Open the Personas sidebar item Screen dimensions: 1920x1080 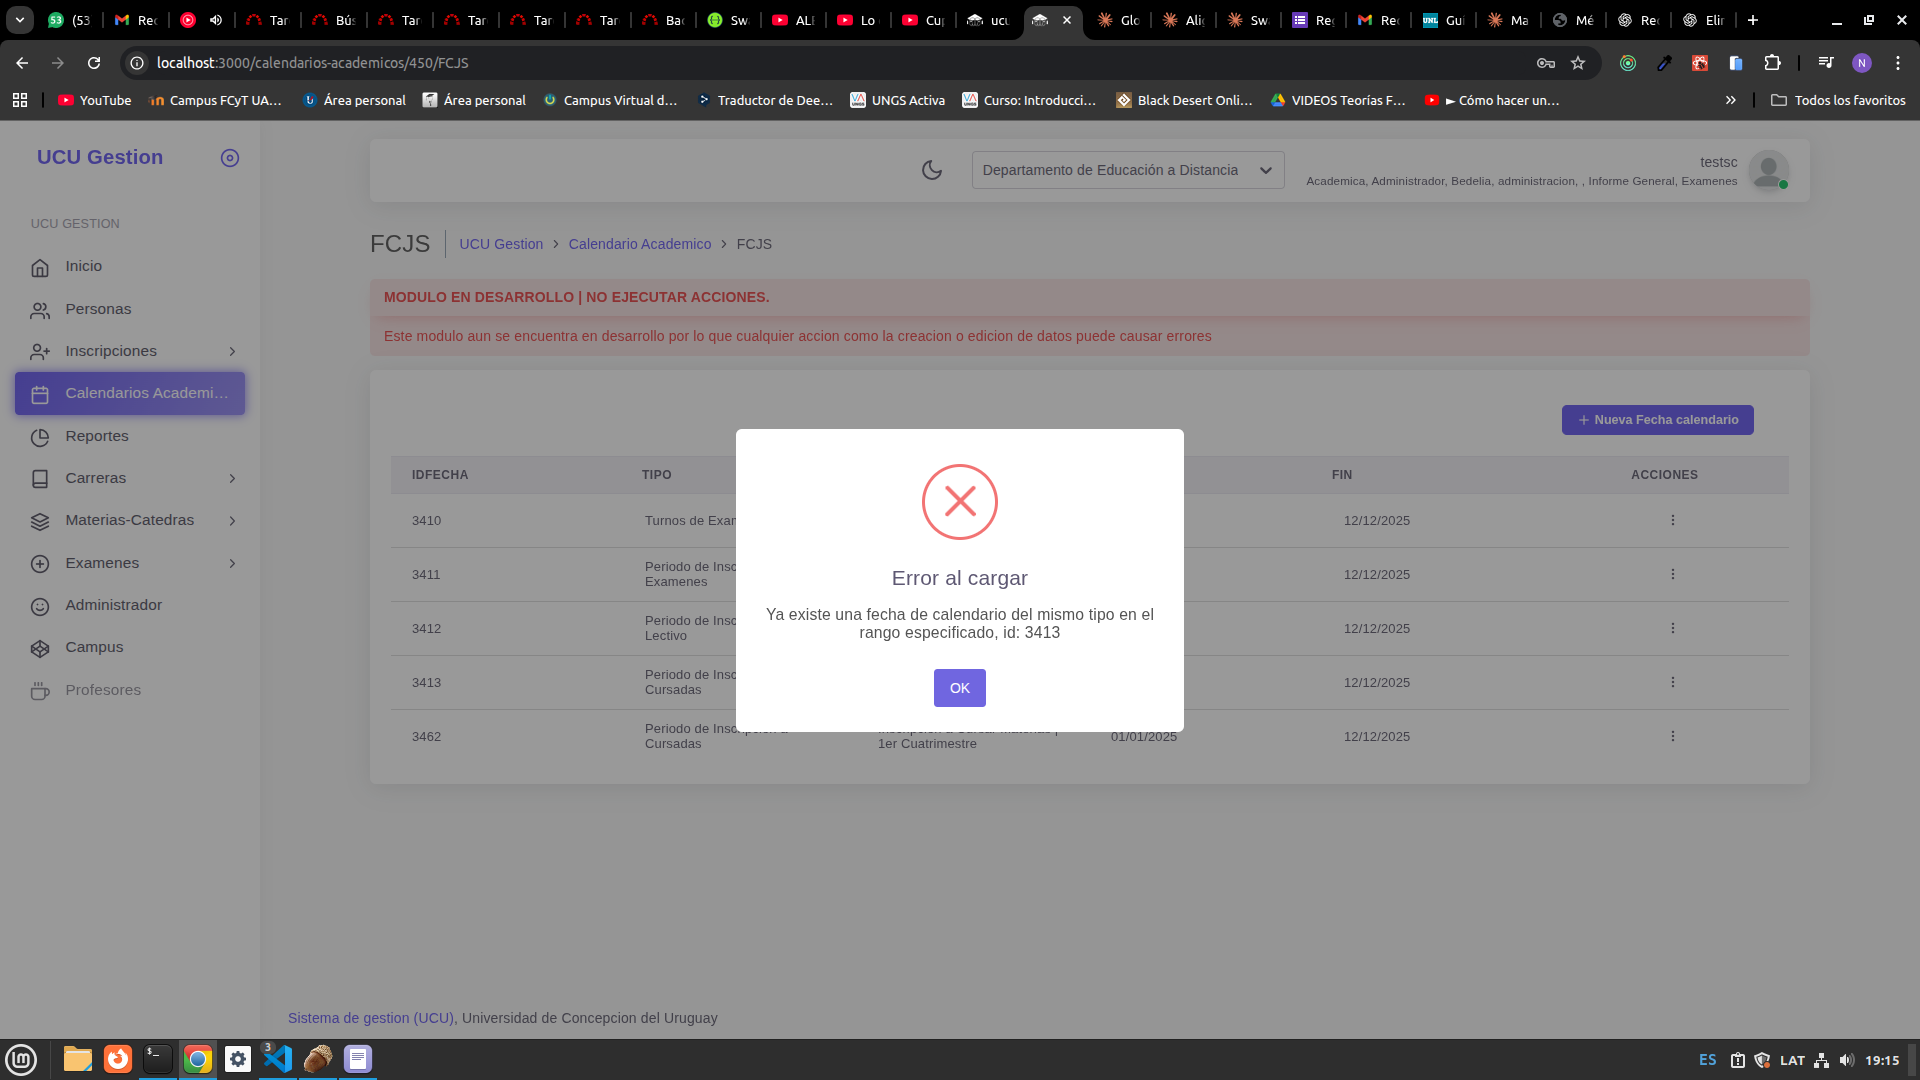point(97,309)
